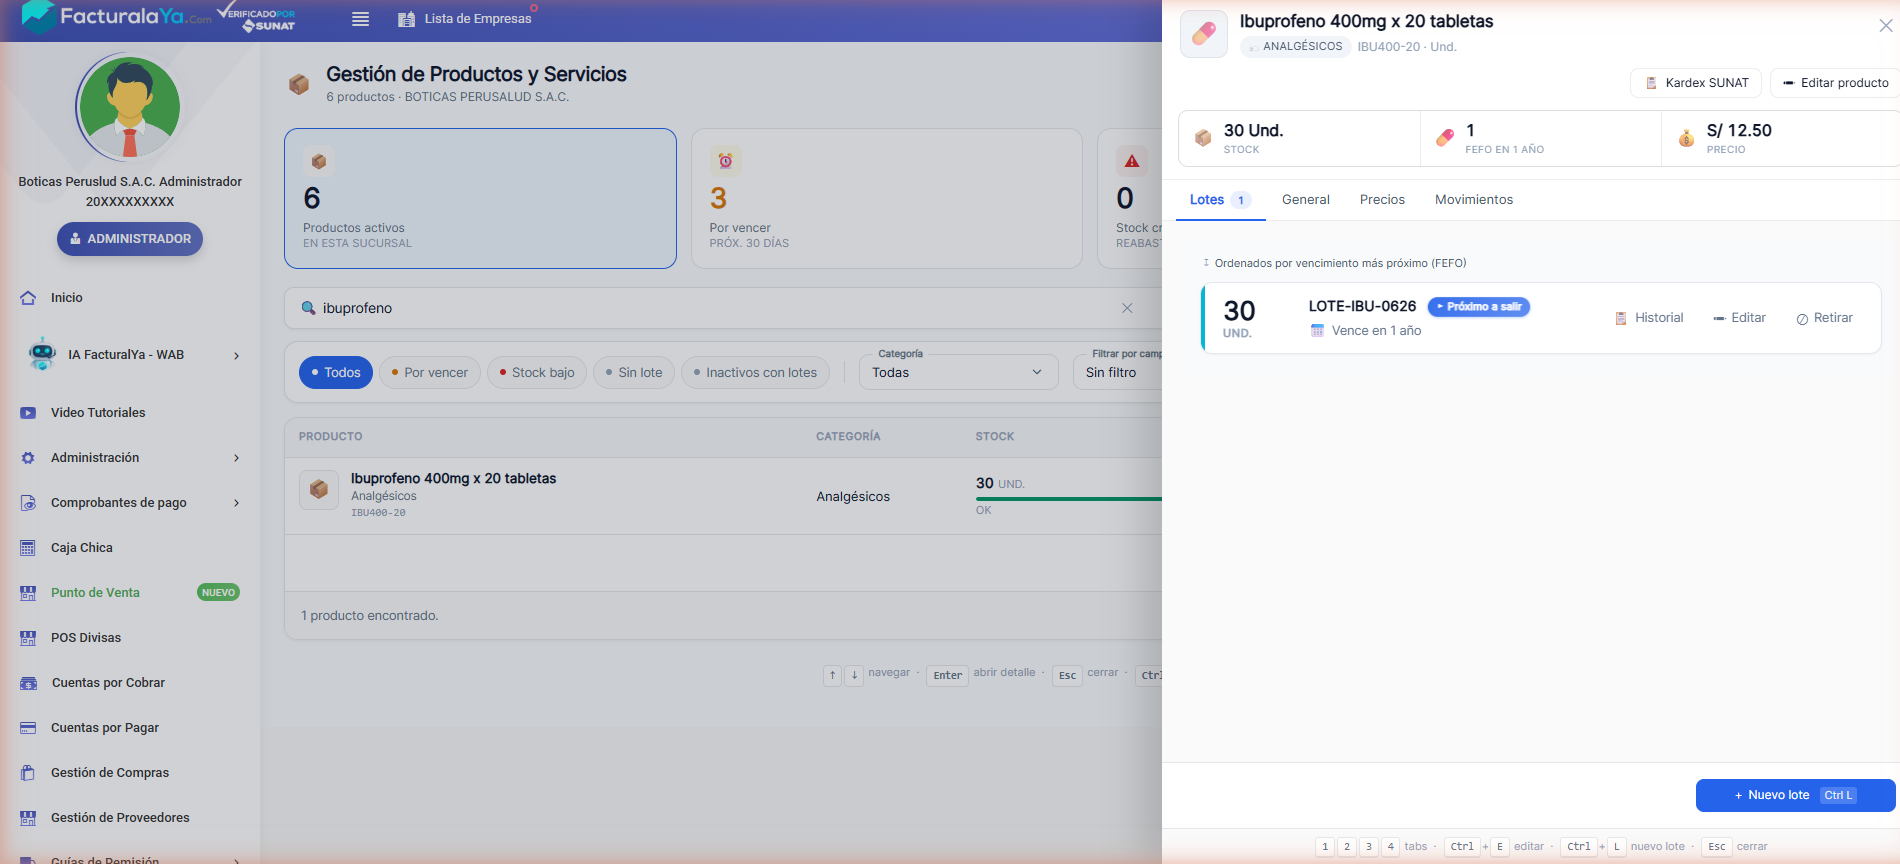
Task: Toggle the Sin lote filter chip
Action: coord(634,373)
